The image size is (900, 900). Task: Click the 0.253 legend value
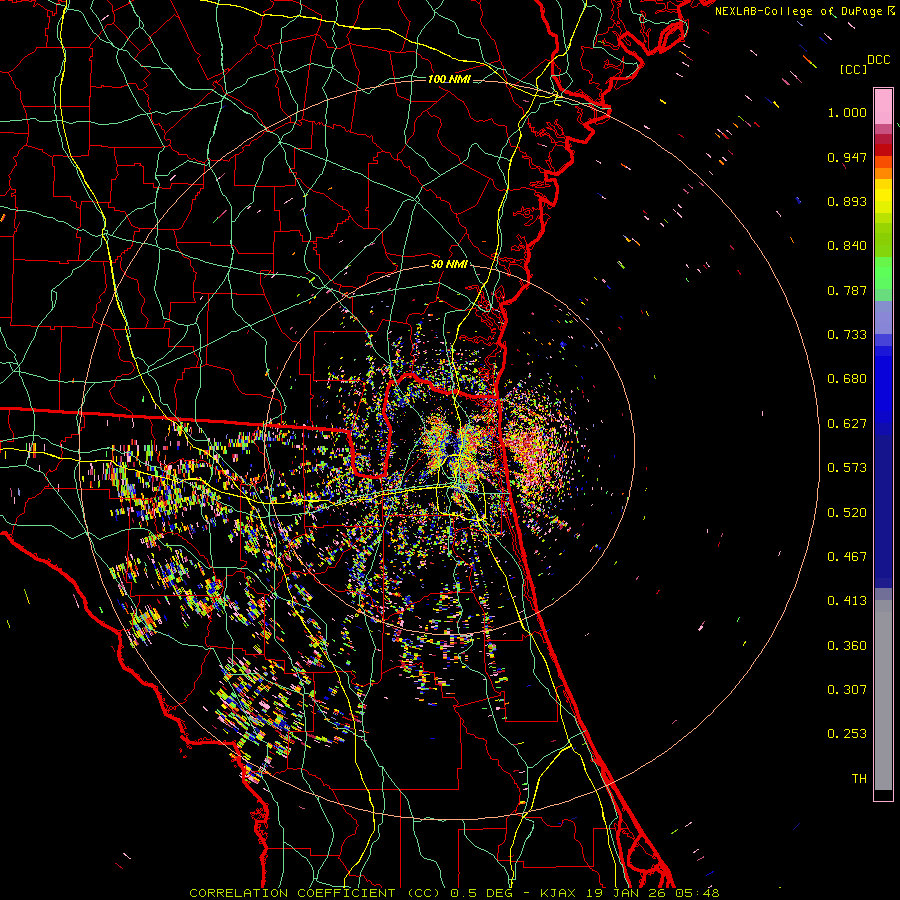[847, 734]
